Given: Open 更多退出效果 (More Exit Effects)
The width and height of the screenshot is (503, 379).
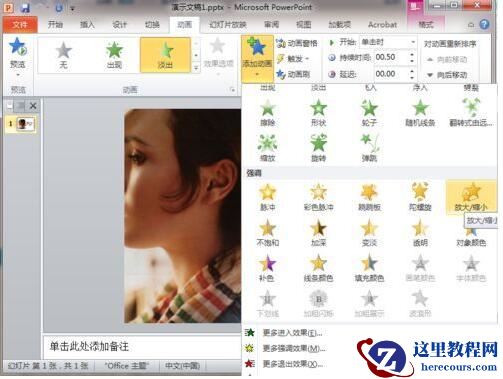Looking at the screenshot, I should point(283,364).
